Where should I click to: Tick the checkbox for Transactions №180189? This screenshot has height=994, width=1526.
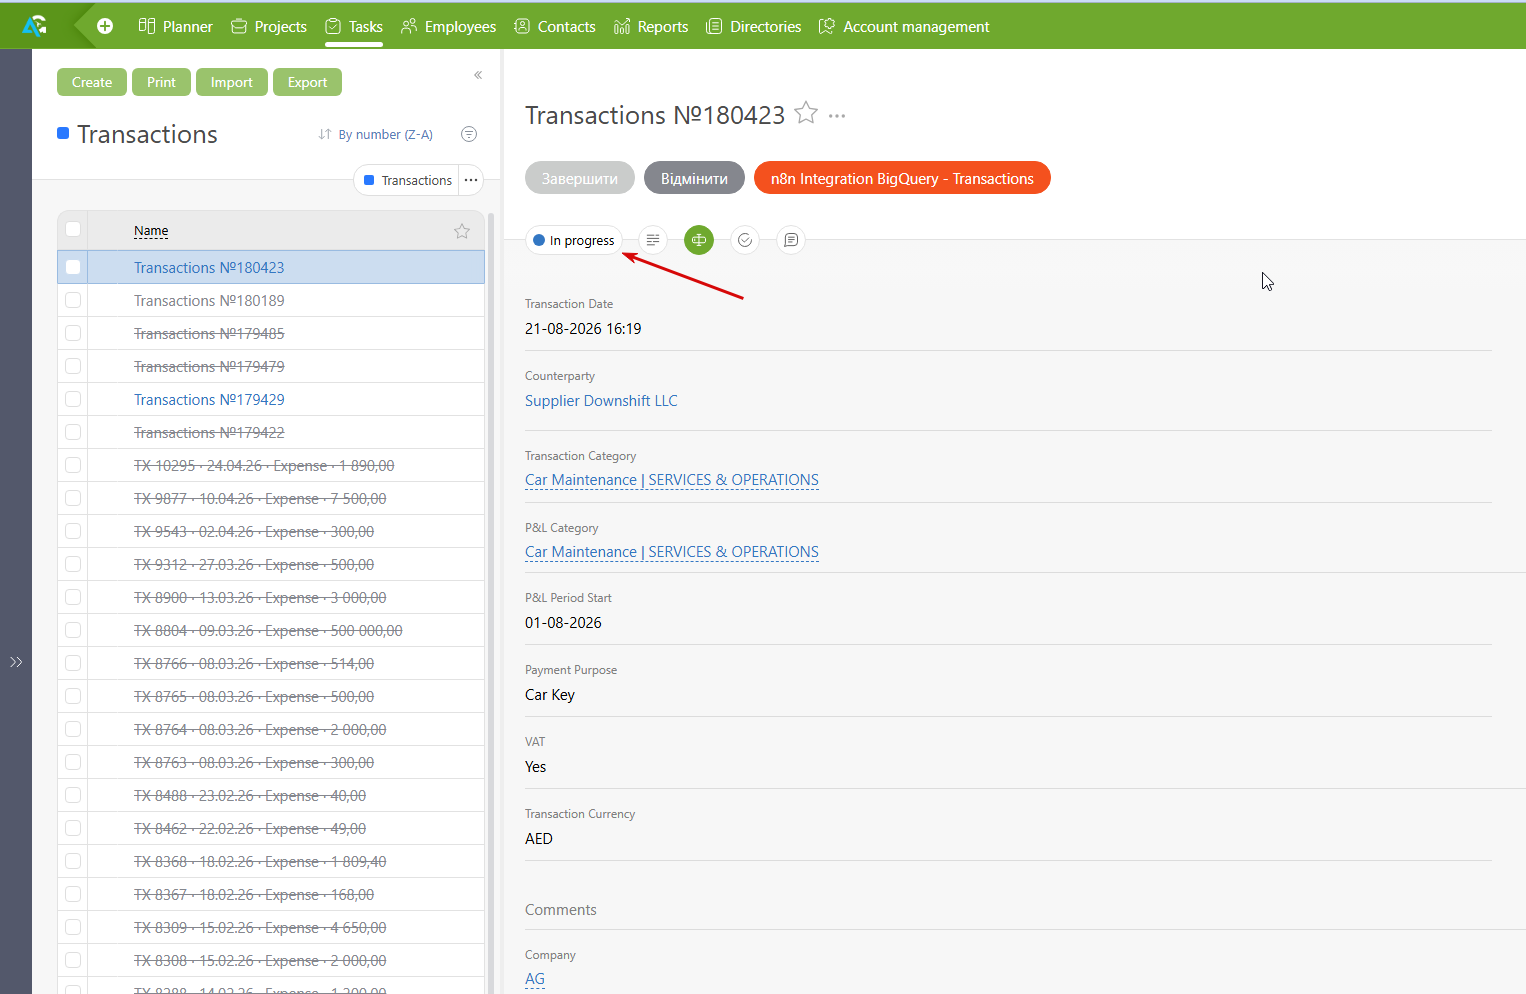(73, 300)
